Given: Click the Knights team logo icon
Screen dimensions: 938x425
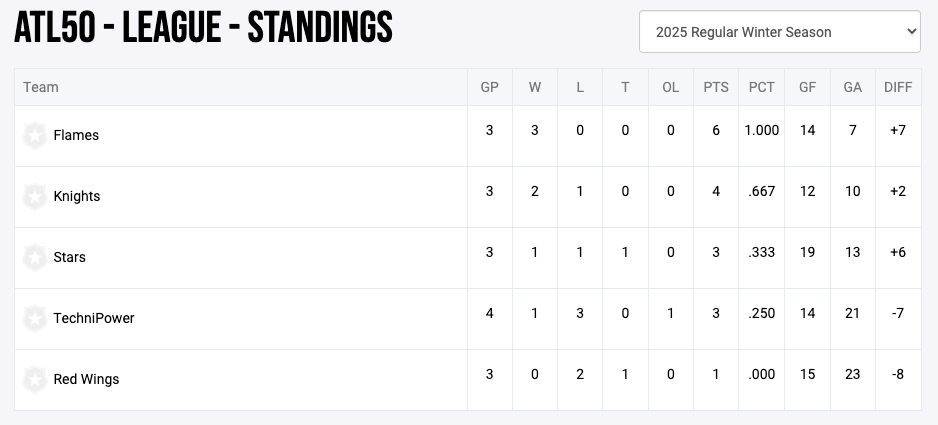Looking at the screenshot, I should 35,197.
